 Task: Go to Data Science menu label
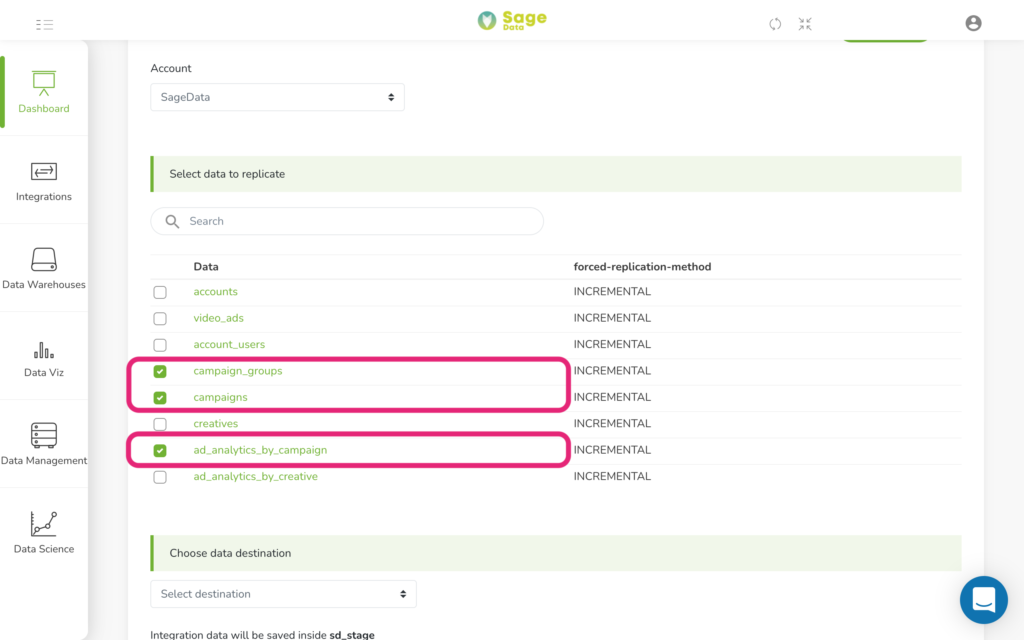pyautogui.click(x=44, y=549)
